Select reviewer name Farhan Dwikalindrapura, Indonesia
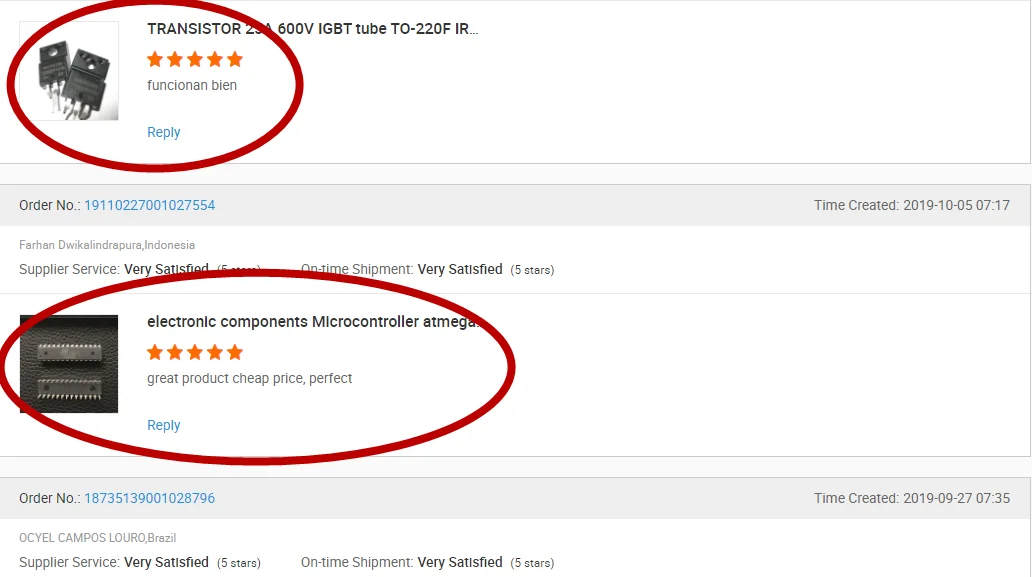Screen dimensions: 1032x577 tap(107, 245)
